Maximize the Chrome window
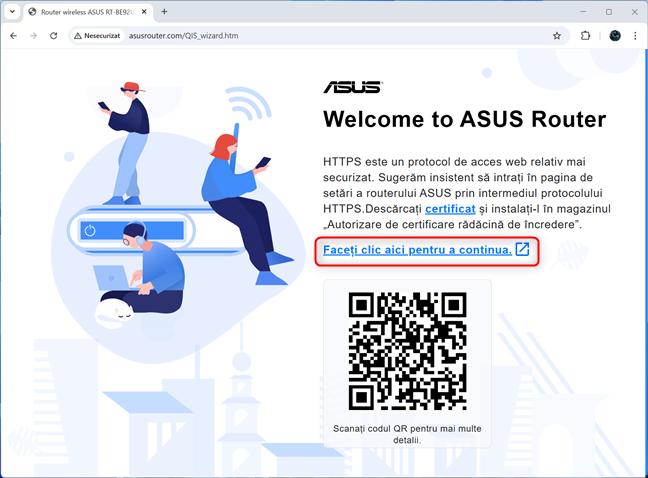Image resolution: width=648 pixels, height=478 pixels. pos(609,12)
